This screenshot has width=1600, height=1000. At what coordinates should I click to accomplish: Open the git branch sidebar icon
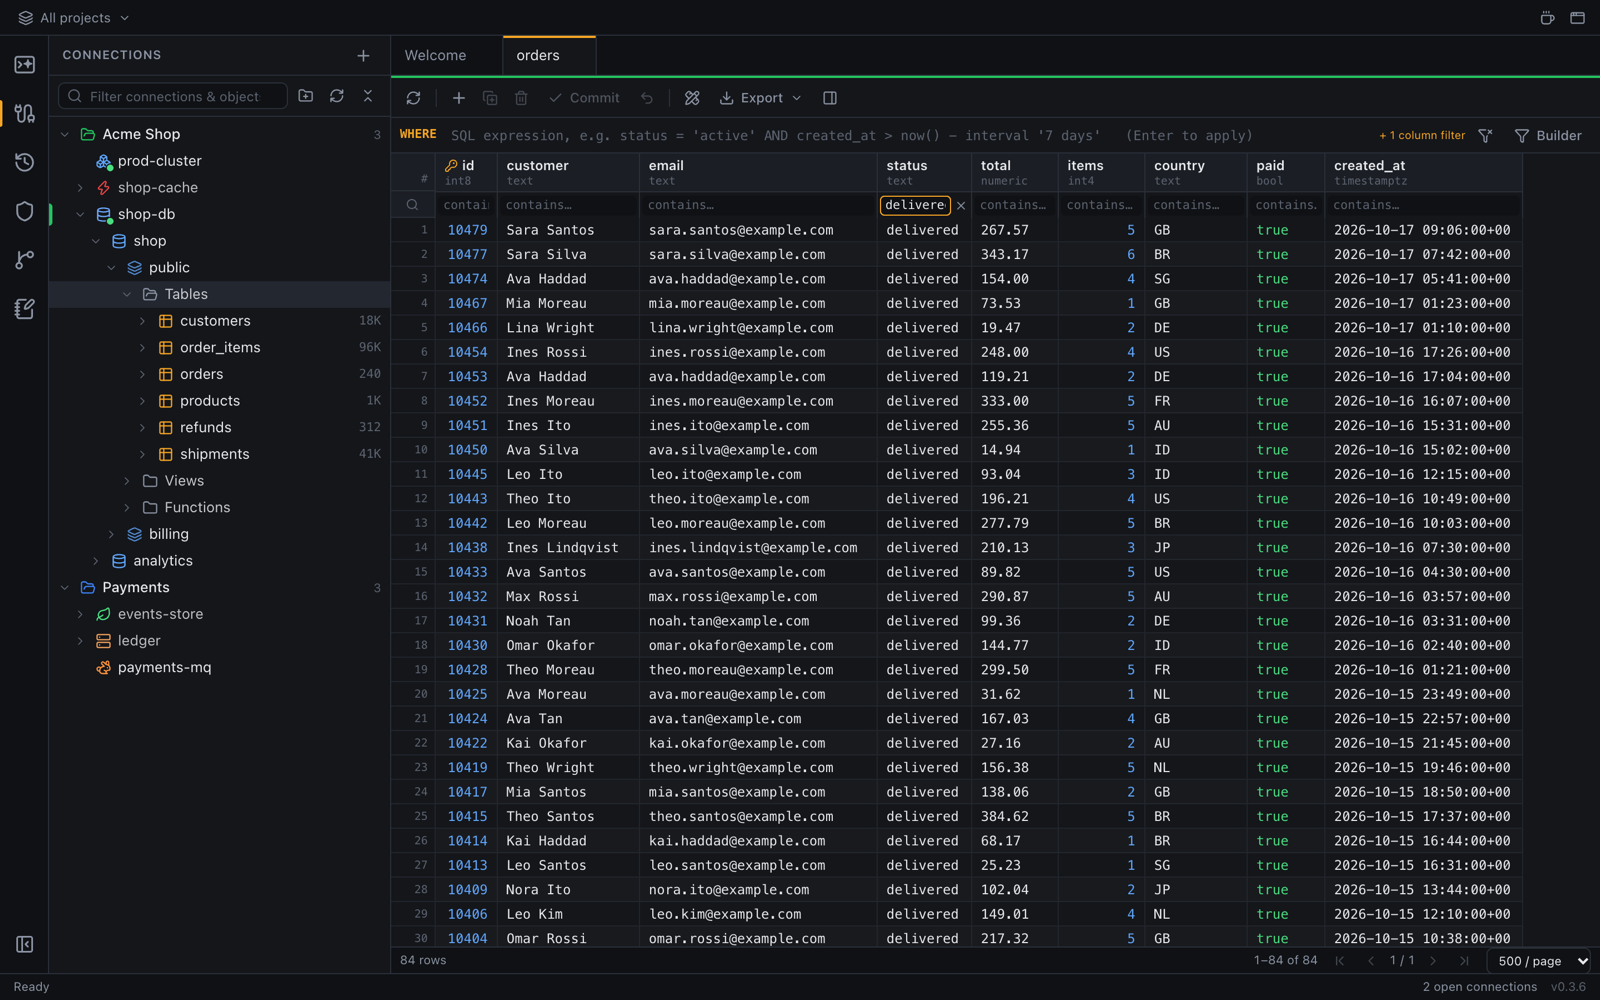point(25,260)
